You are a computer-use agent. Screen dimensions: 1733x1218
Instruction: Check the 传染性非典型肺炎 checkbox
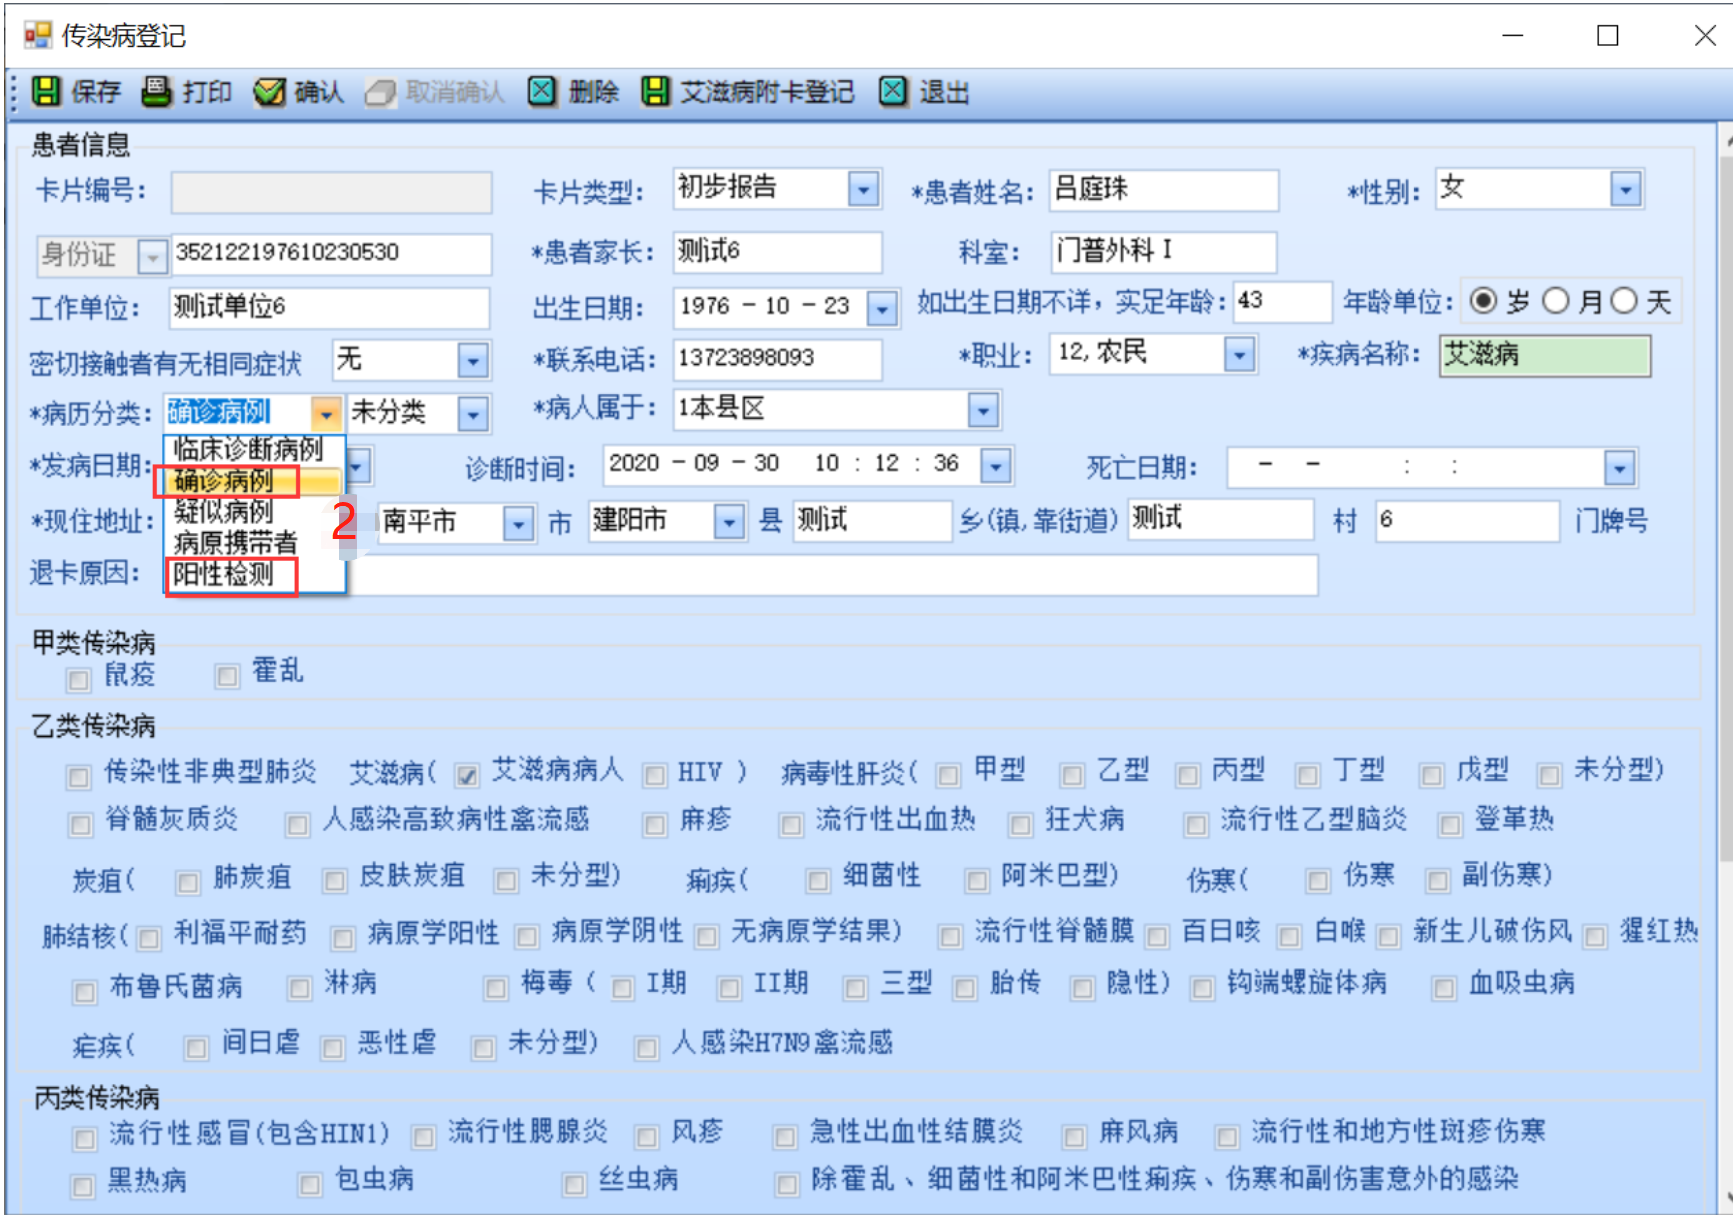point(77,776)
